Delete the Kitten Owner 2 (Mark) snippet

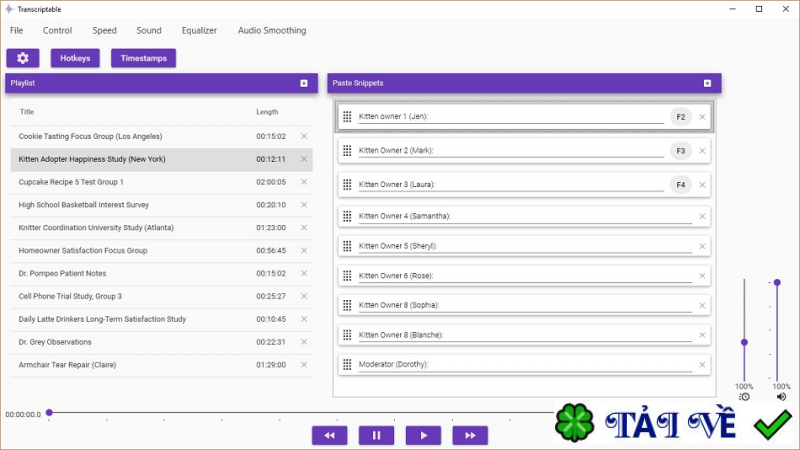click(x=702, y=151)
